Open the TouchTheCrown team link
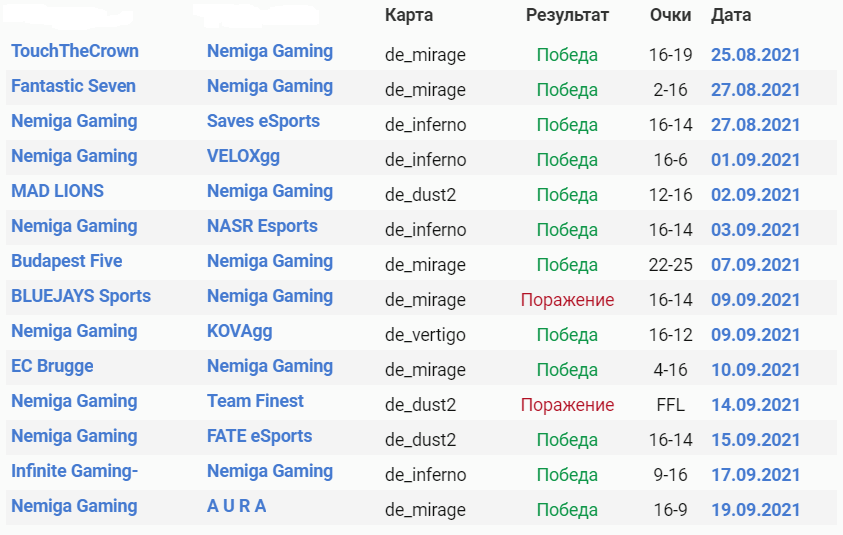The image size is (843, 535). click(75, 51)
